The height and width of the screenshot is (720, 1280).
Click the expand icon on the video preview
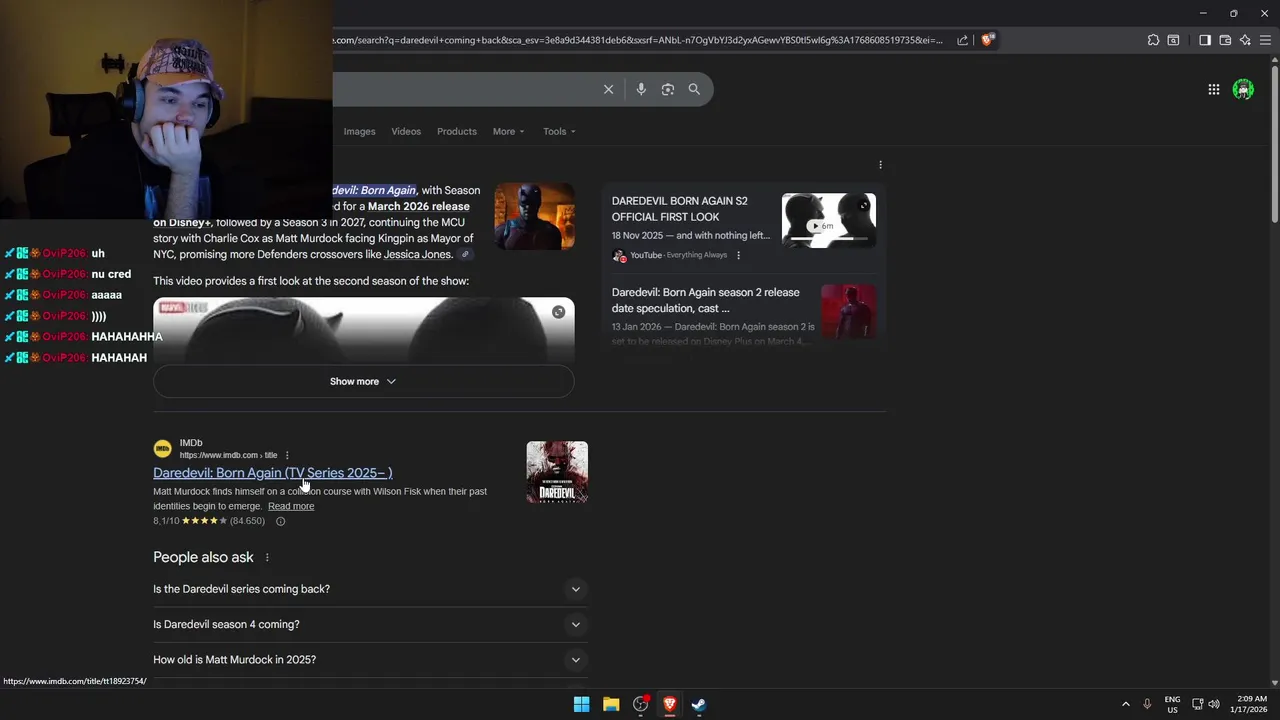point(558,312)
